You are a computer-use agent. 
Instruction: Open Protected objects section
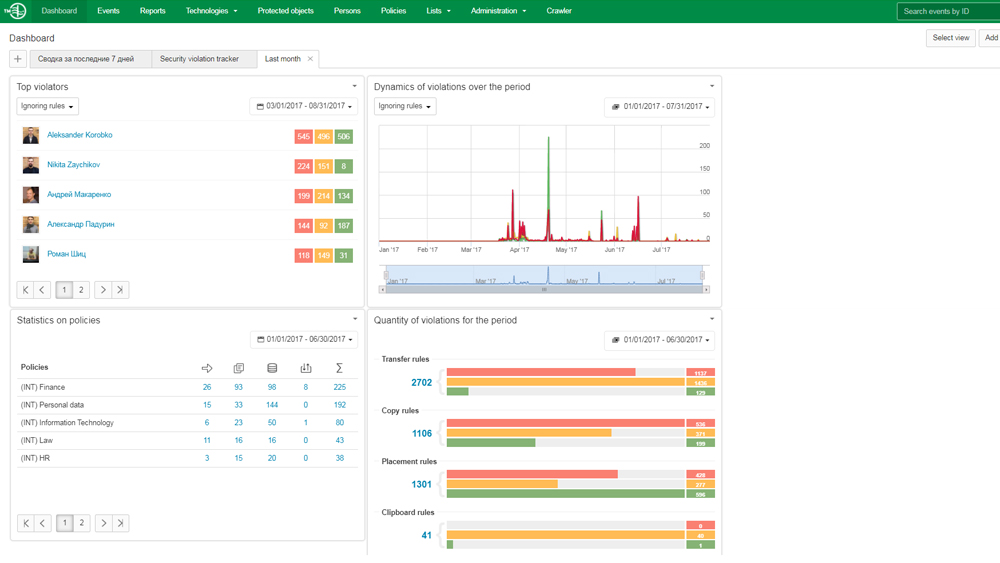tap(285, 11)
